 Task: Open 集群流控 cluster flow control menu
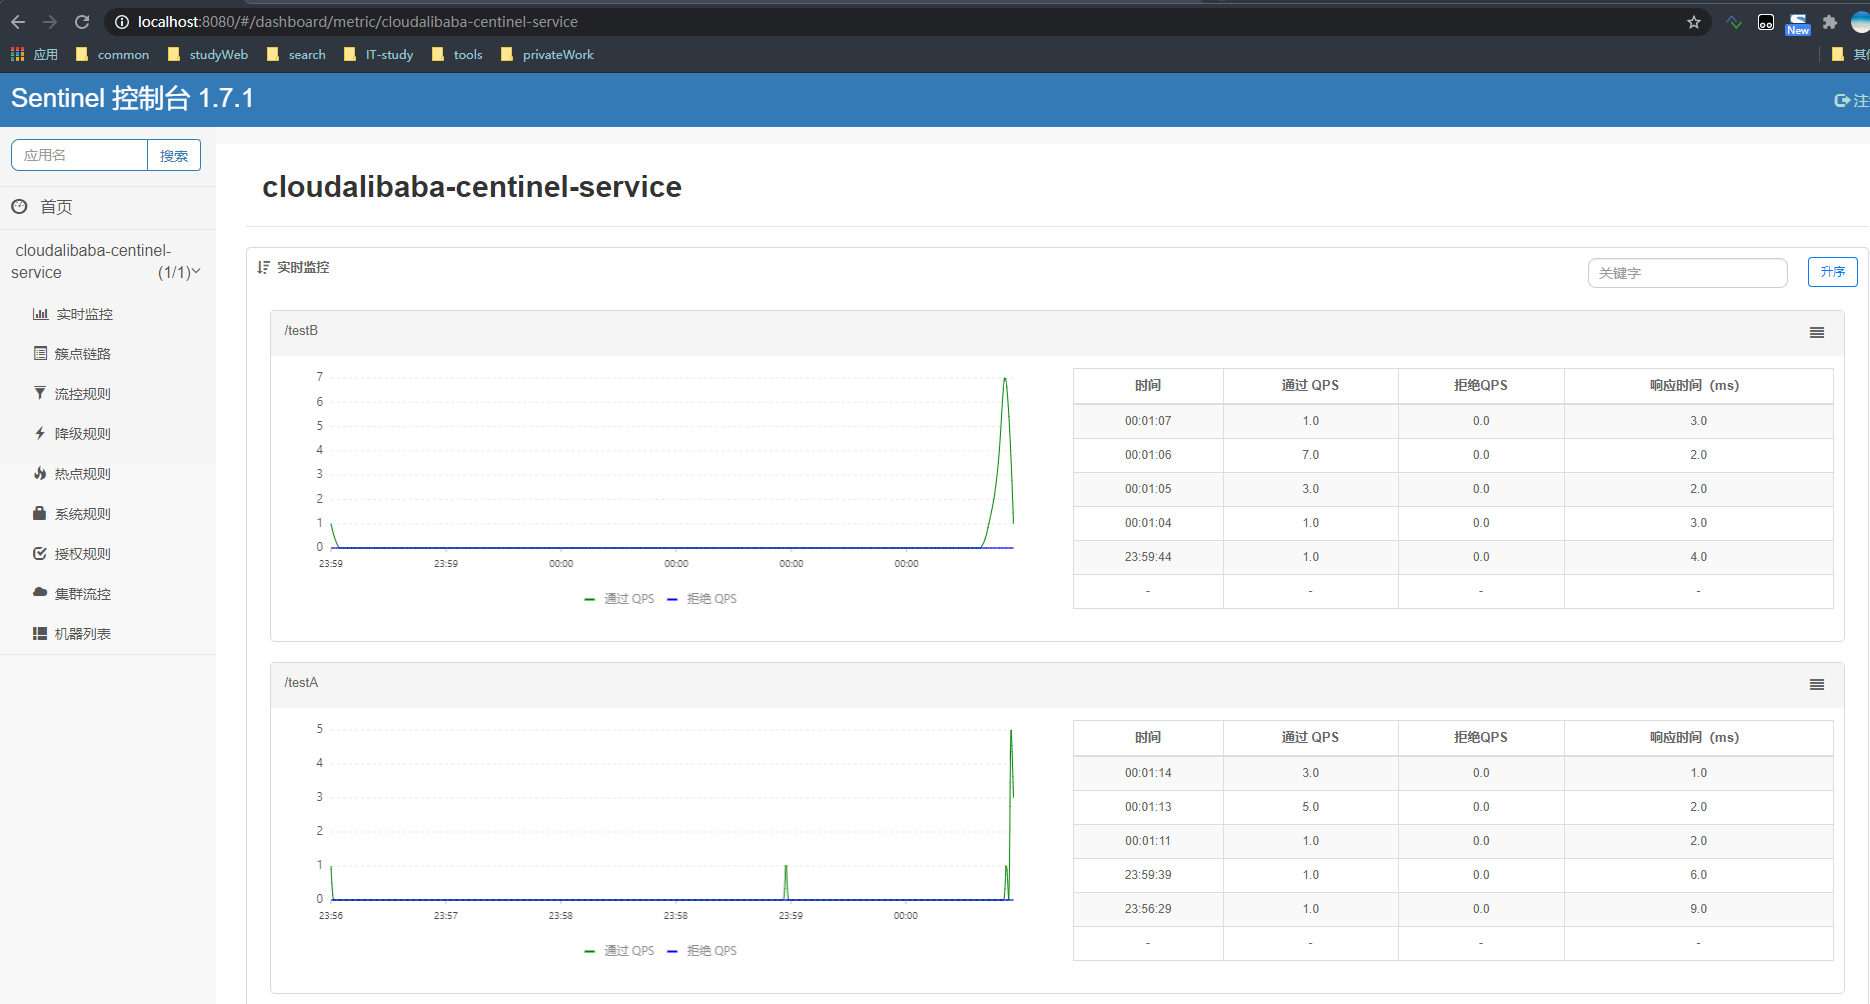(x=72, y=594)
